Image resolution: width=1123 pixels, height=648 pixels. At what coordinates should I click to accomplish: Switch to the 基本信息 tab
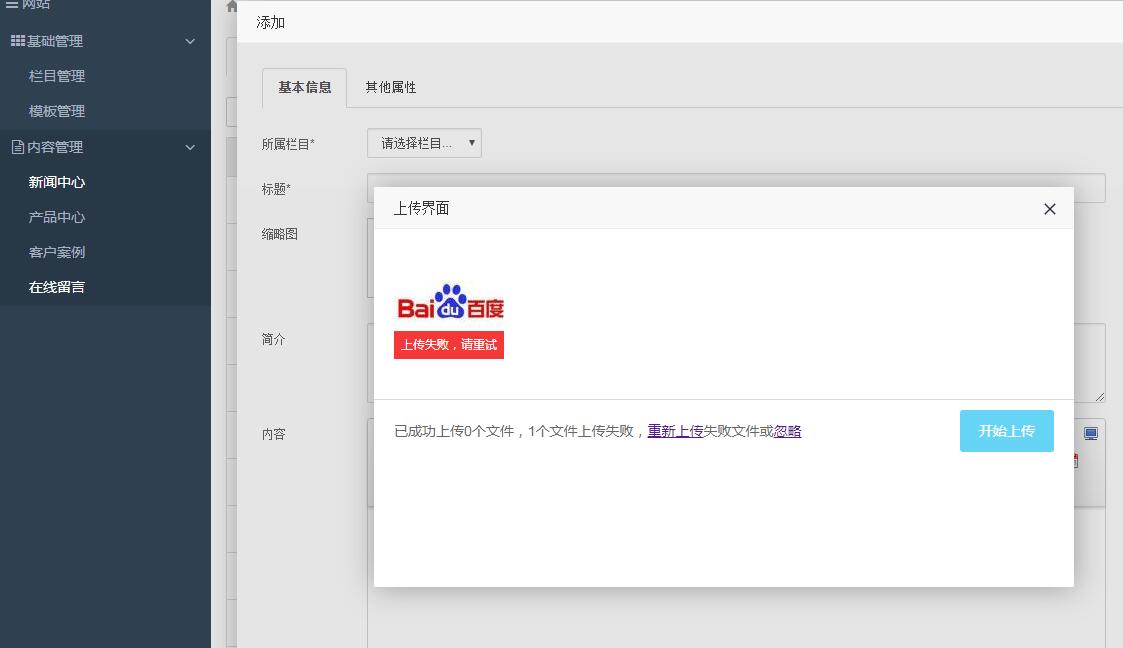tap(304, 87)
